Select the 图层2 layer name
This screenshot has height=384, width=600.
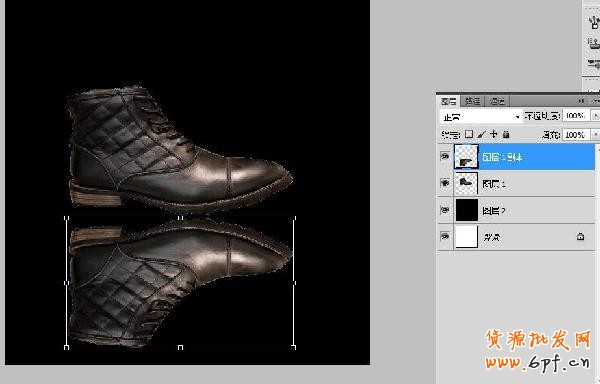click(x=494, y=211)
